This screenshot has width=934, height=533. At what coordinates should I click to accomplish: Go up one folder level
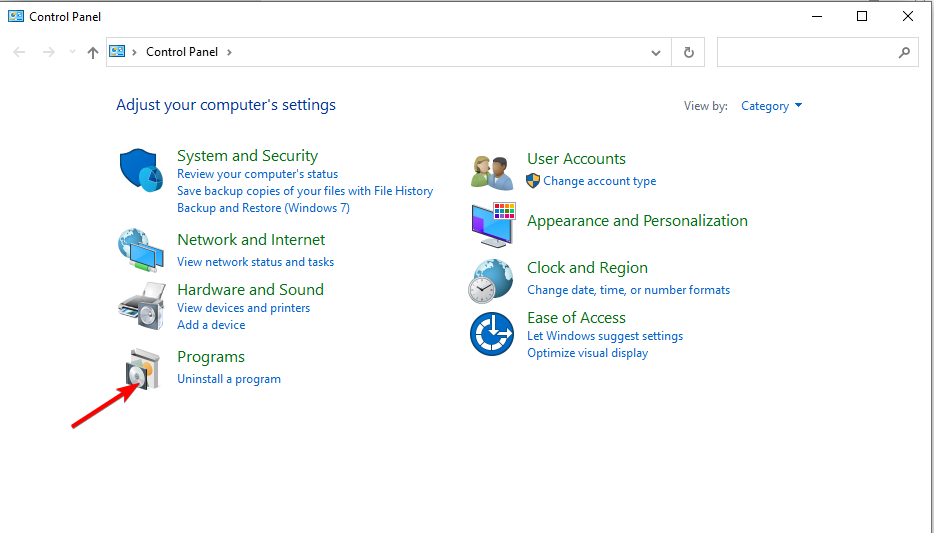pos(92,52)
